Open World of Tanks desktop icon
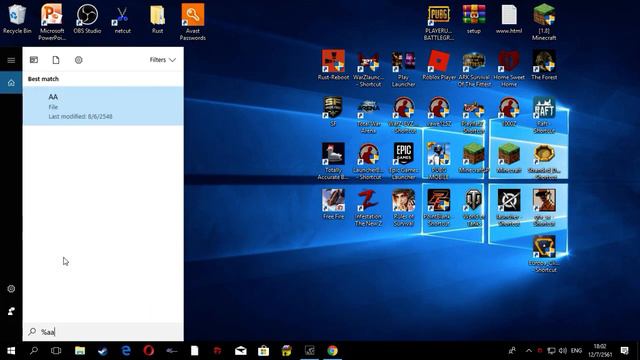The height and width of the screenshot is (360, 640). click(x=473, y=208)
